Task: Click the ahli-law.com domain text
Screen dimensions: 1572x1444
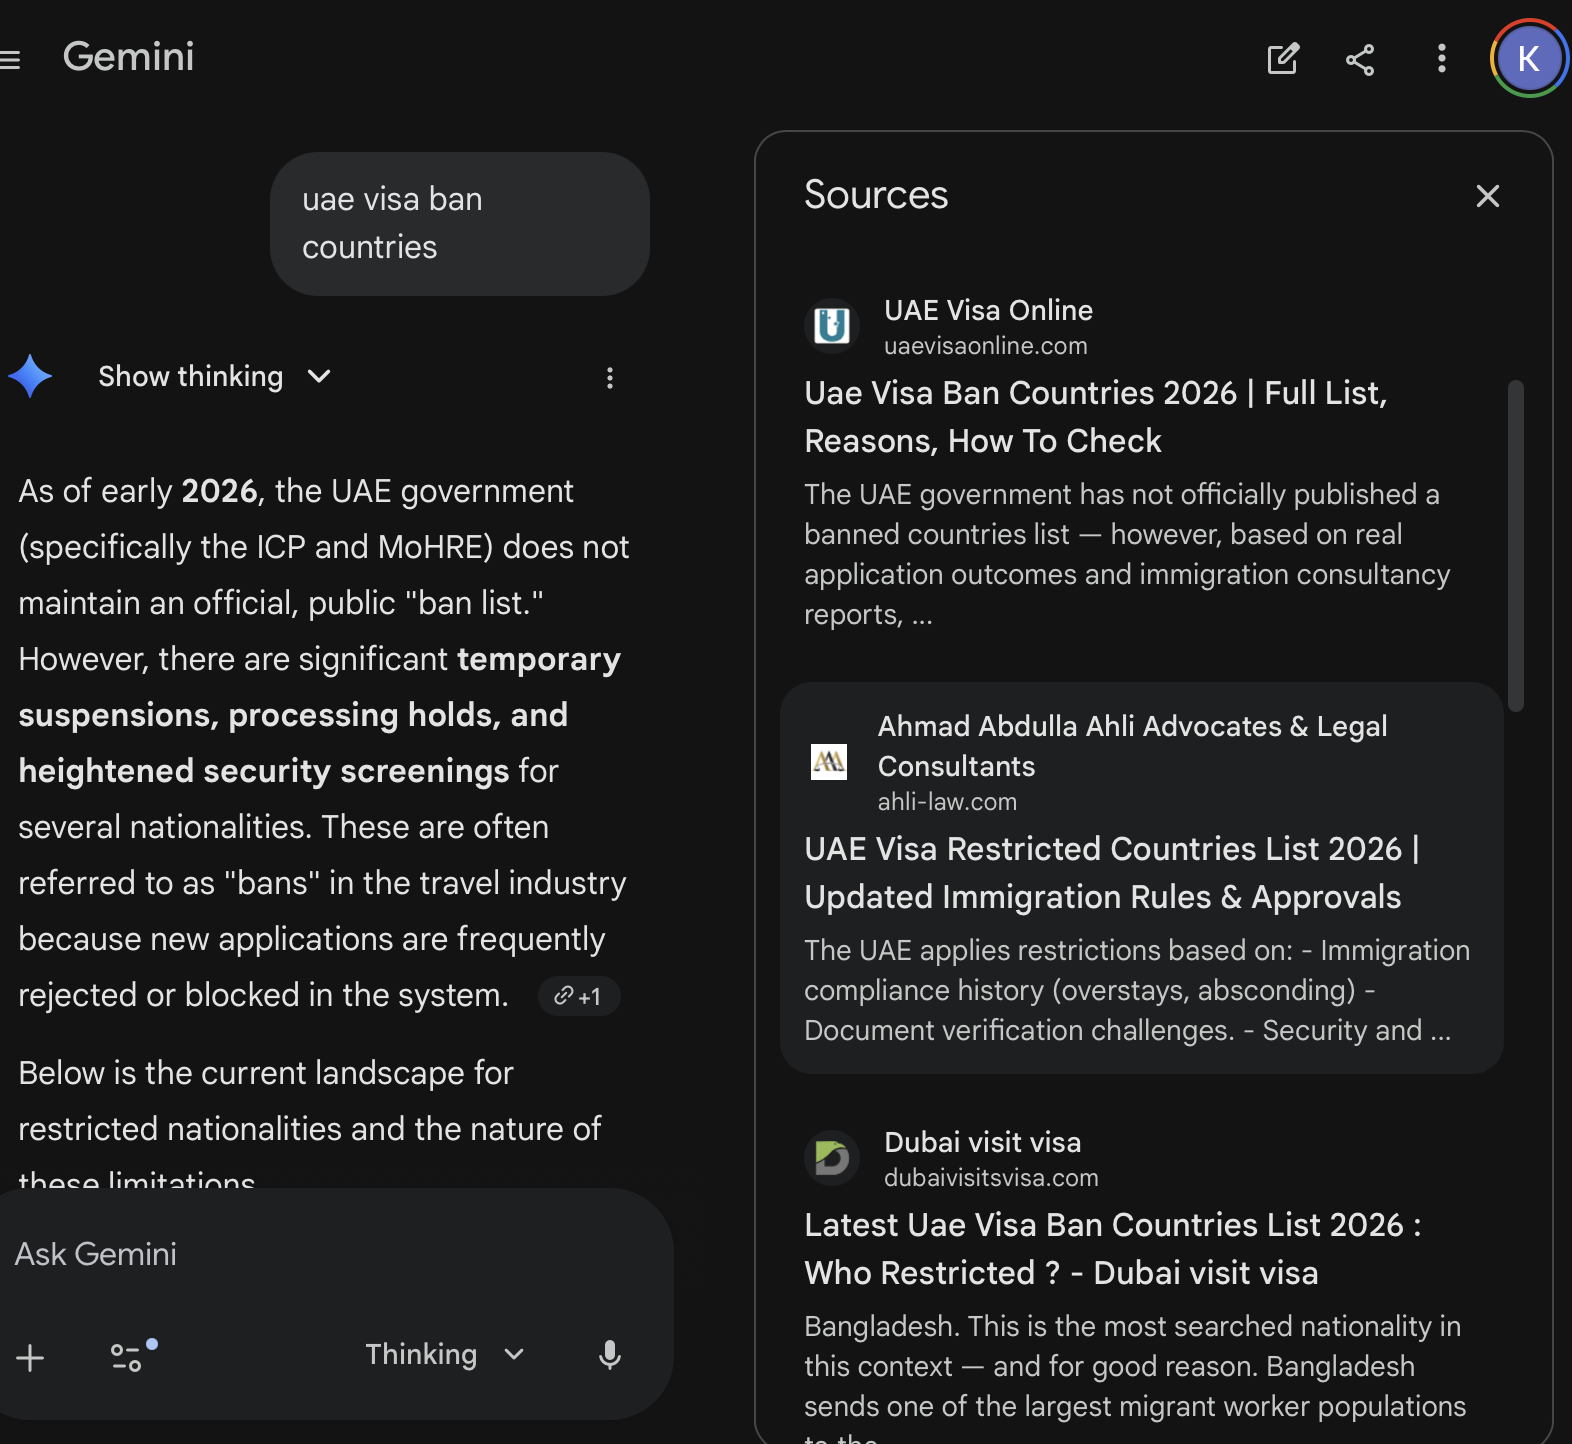Action: pos(947,802)
